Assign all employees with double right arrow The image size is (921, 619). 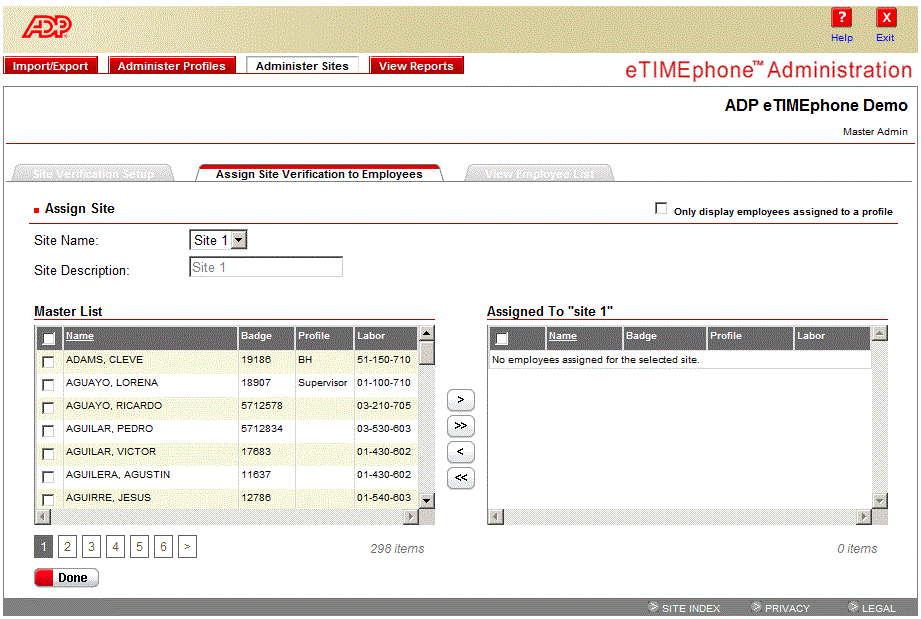pyautogui.click(x=460, y=426)
